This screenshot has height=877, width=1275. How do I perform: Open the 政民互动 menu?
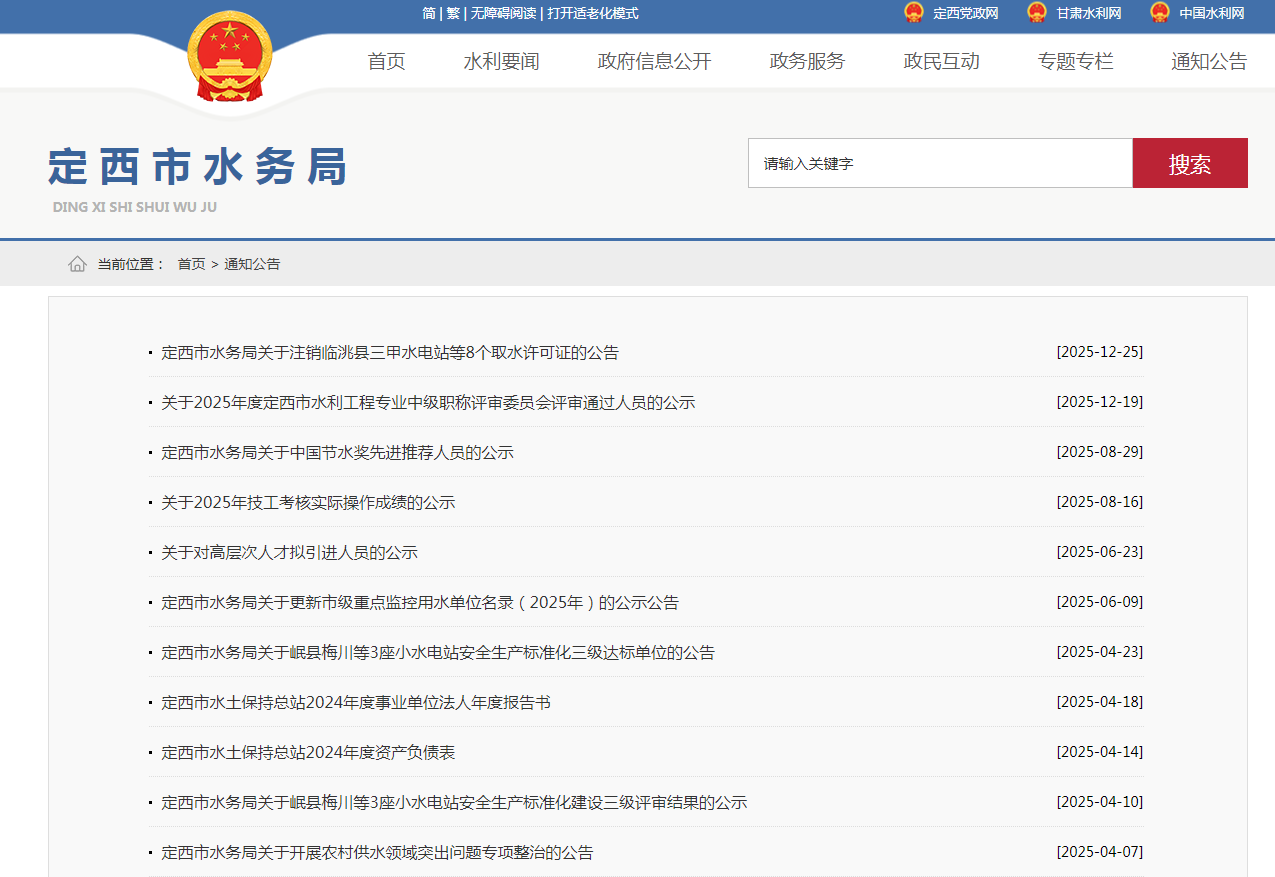[x=941, y=62]
